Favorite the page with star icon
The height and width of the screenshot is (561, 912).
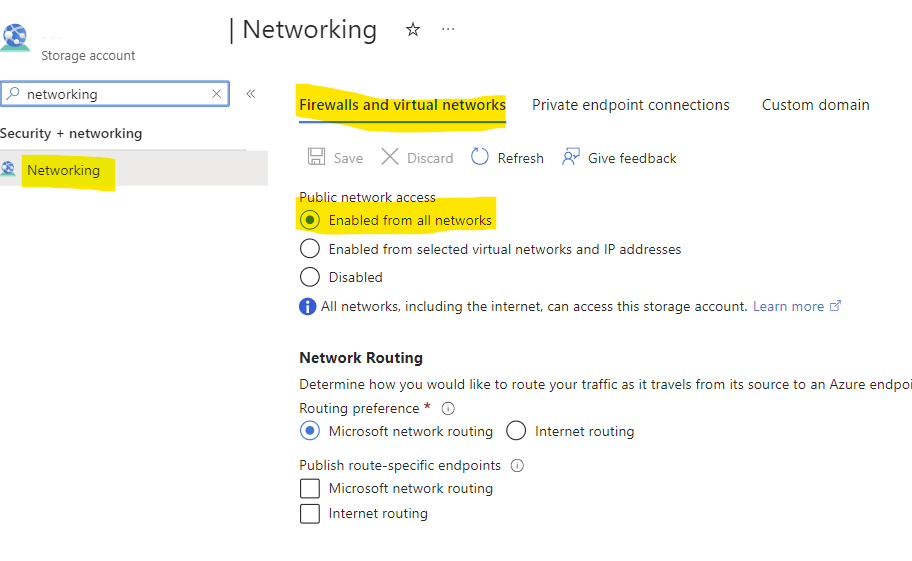(413, 29)
